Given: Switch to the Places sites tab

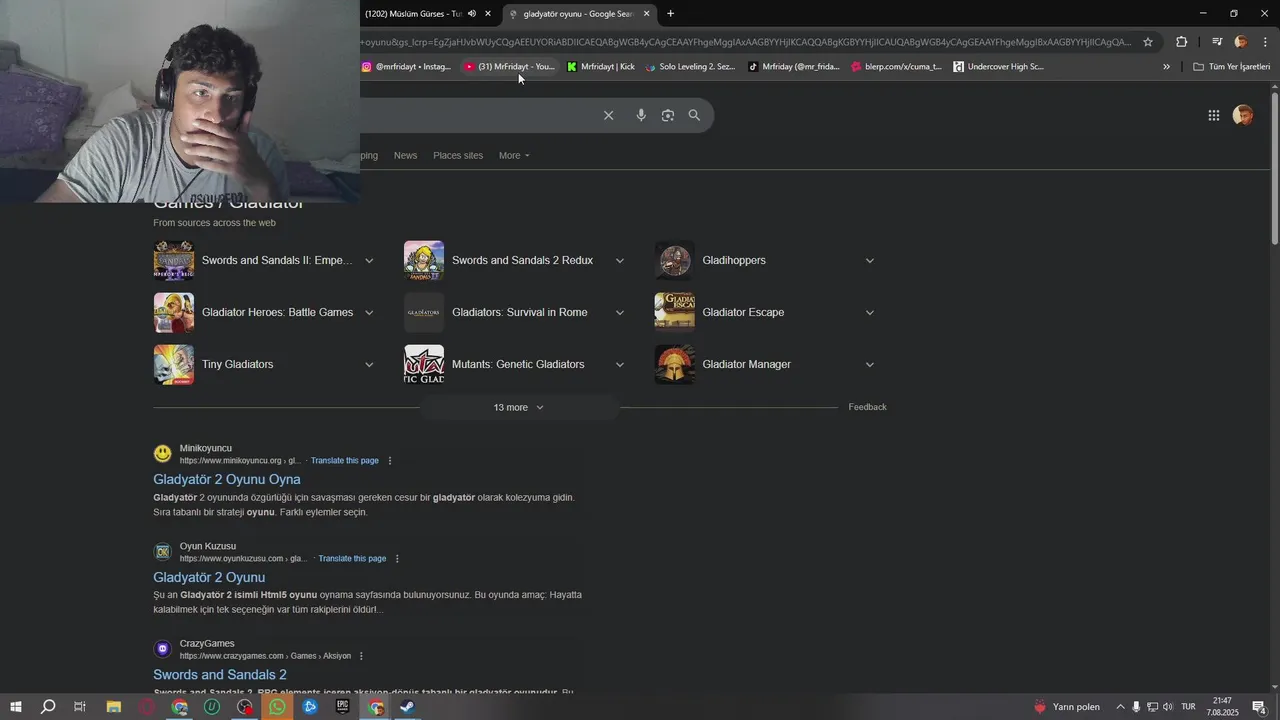Looking at the screenshot, I should click(x=458, y=155).
